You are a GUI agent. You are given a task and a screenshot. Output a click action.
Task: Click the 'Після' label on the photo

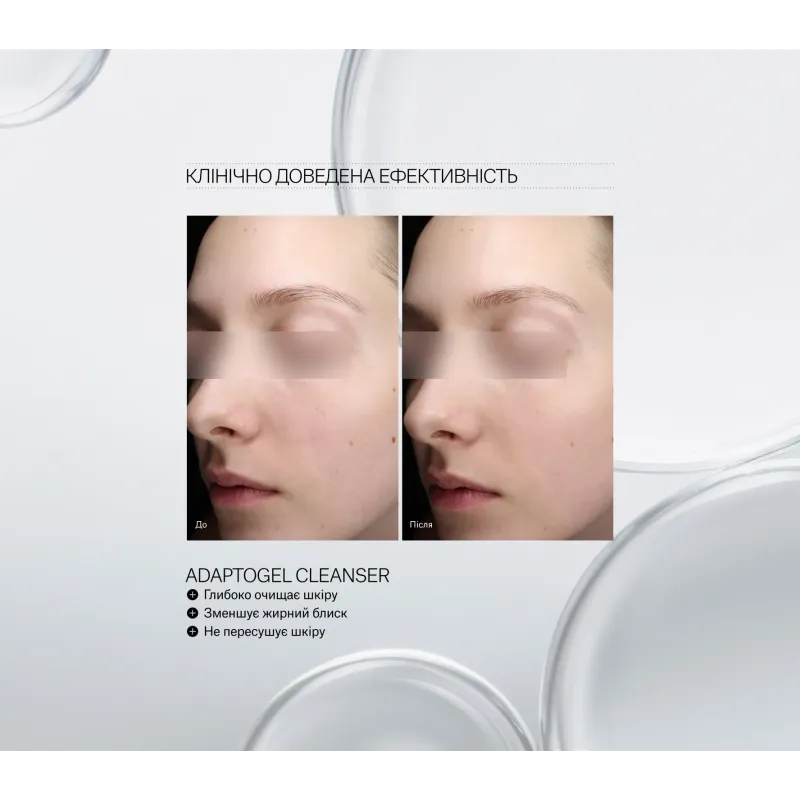click(x=421, y=524)
